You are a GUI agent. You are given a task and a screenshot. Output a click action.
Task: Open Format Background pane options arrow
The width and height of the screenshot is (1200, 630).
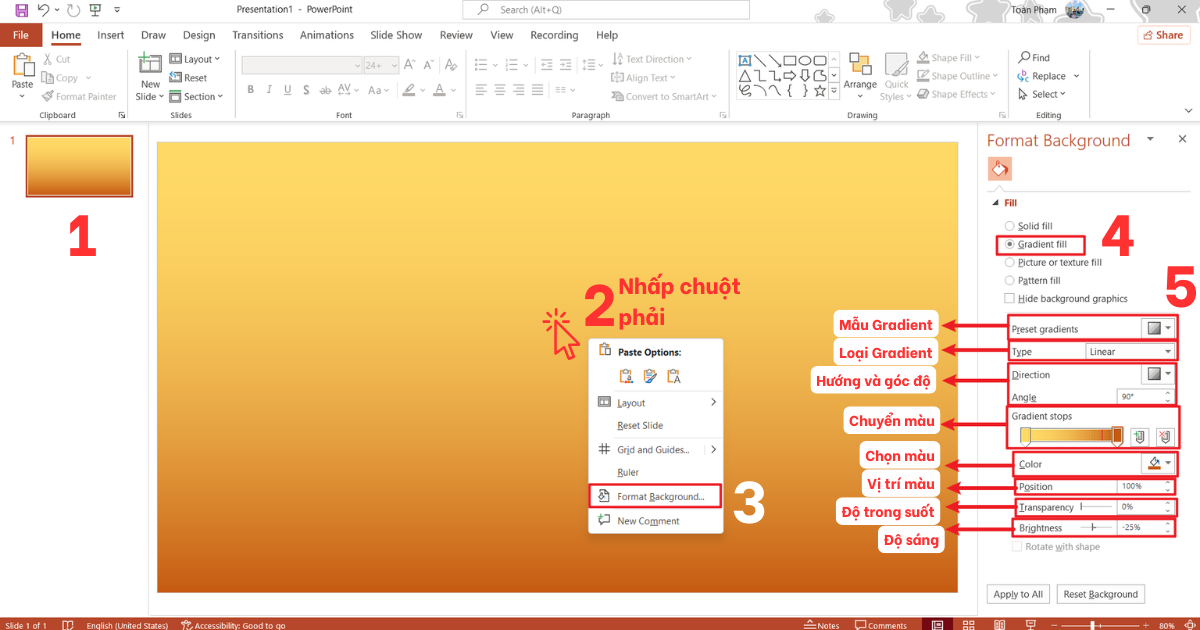tap(1151, 139)
